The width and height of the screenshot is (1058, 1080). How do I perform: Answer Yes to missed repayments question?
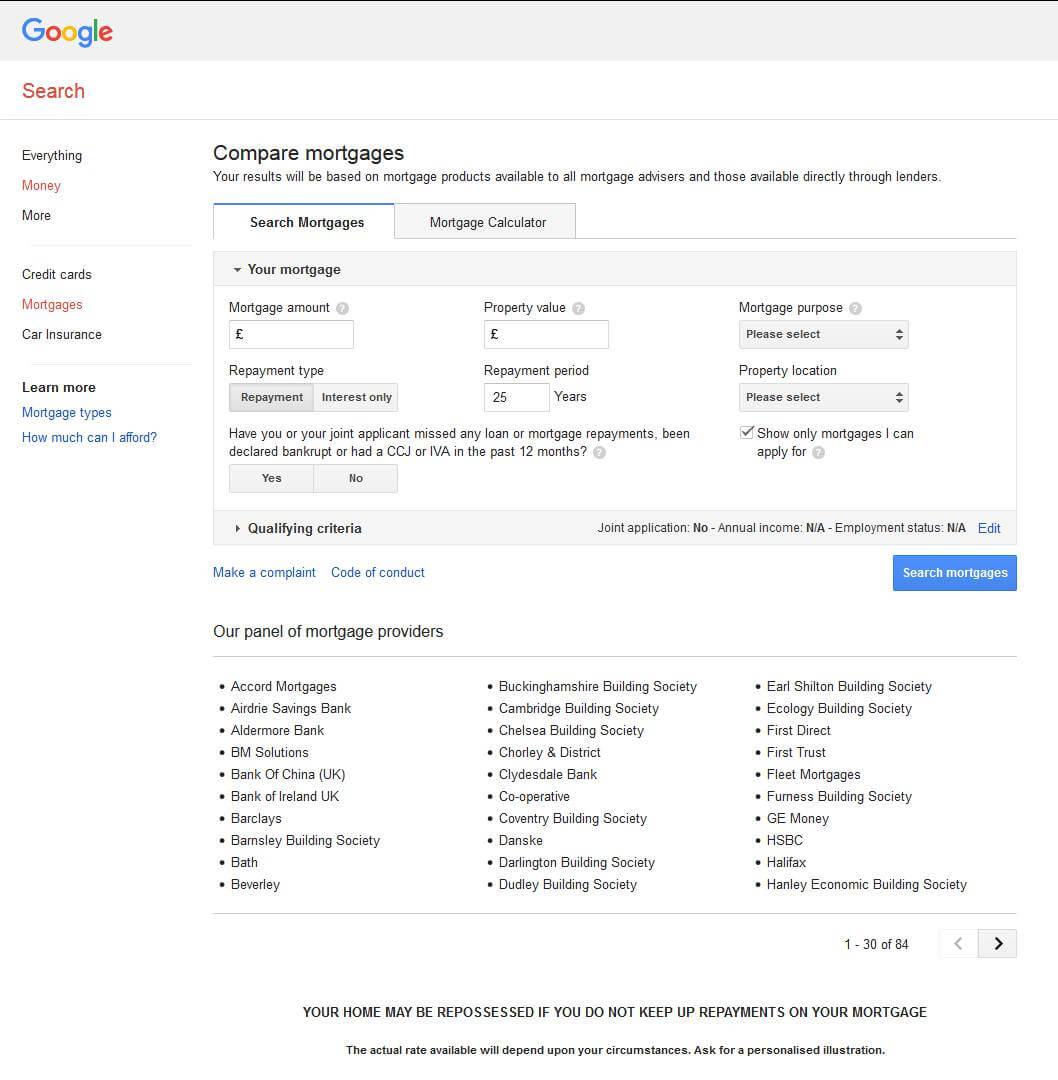[x=271, y=478]
